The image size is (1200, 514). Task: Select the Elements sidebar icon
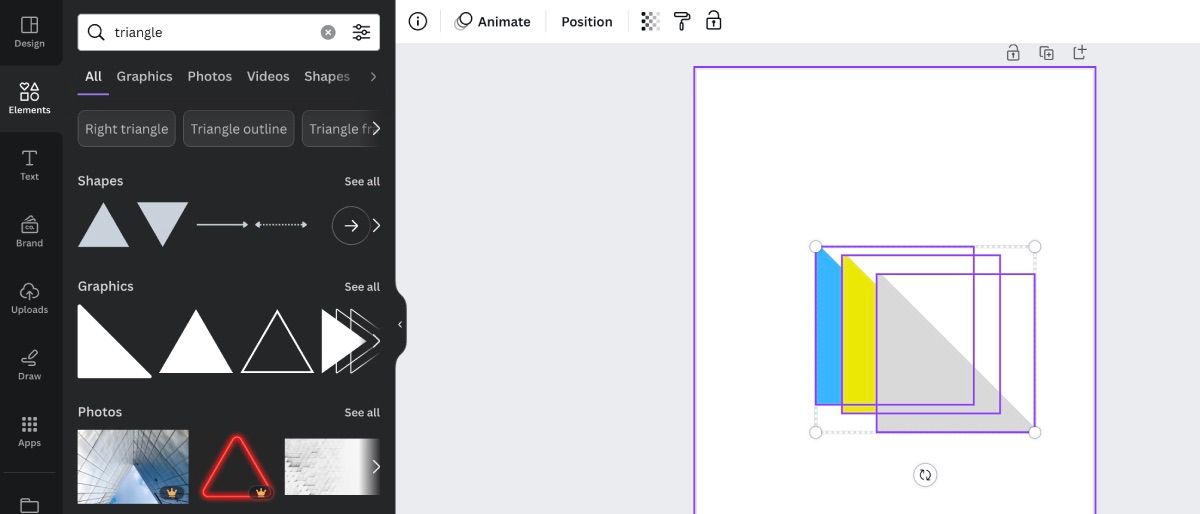[29, 98]
